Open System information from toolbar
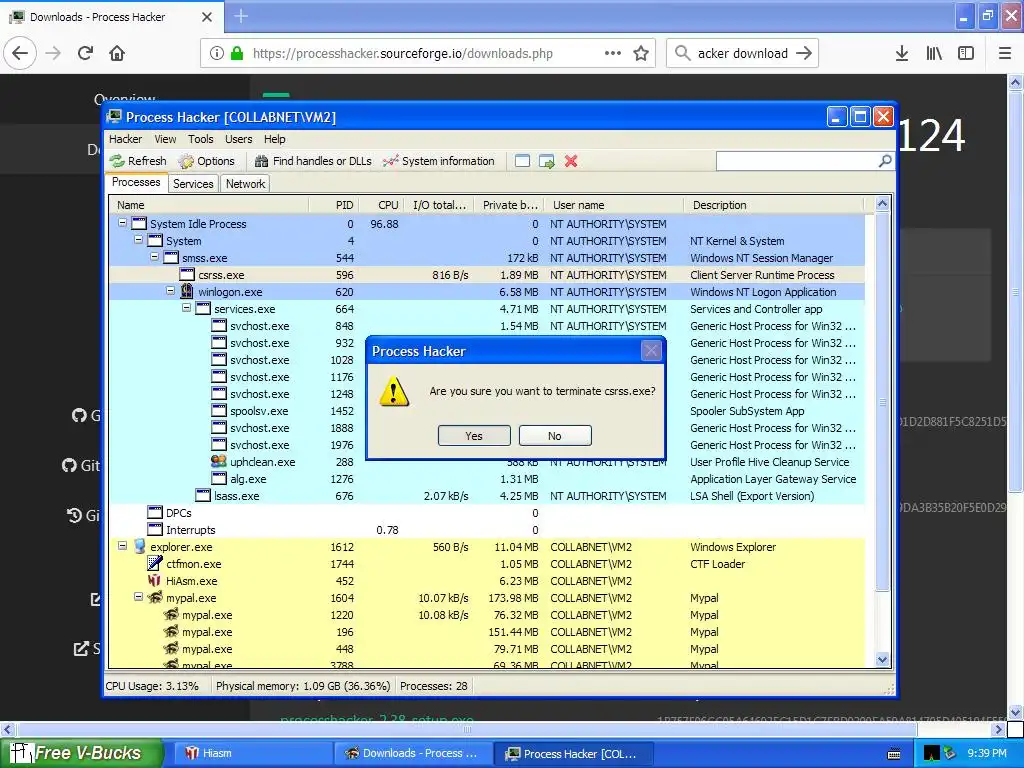1024x768 pixels. 438,161
